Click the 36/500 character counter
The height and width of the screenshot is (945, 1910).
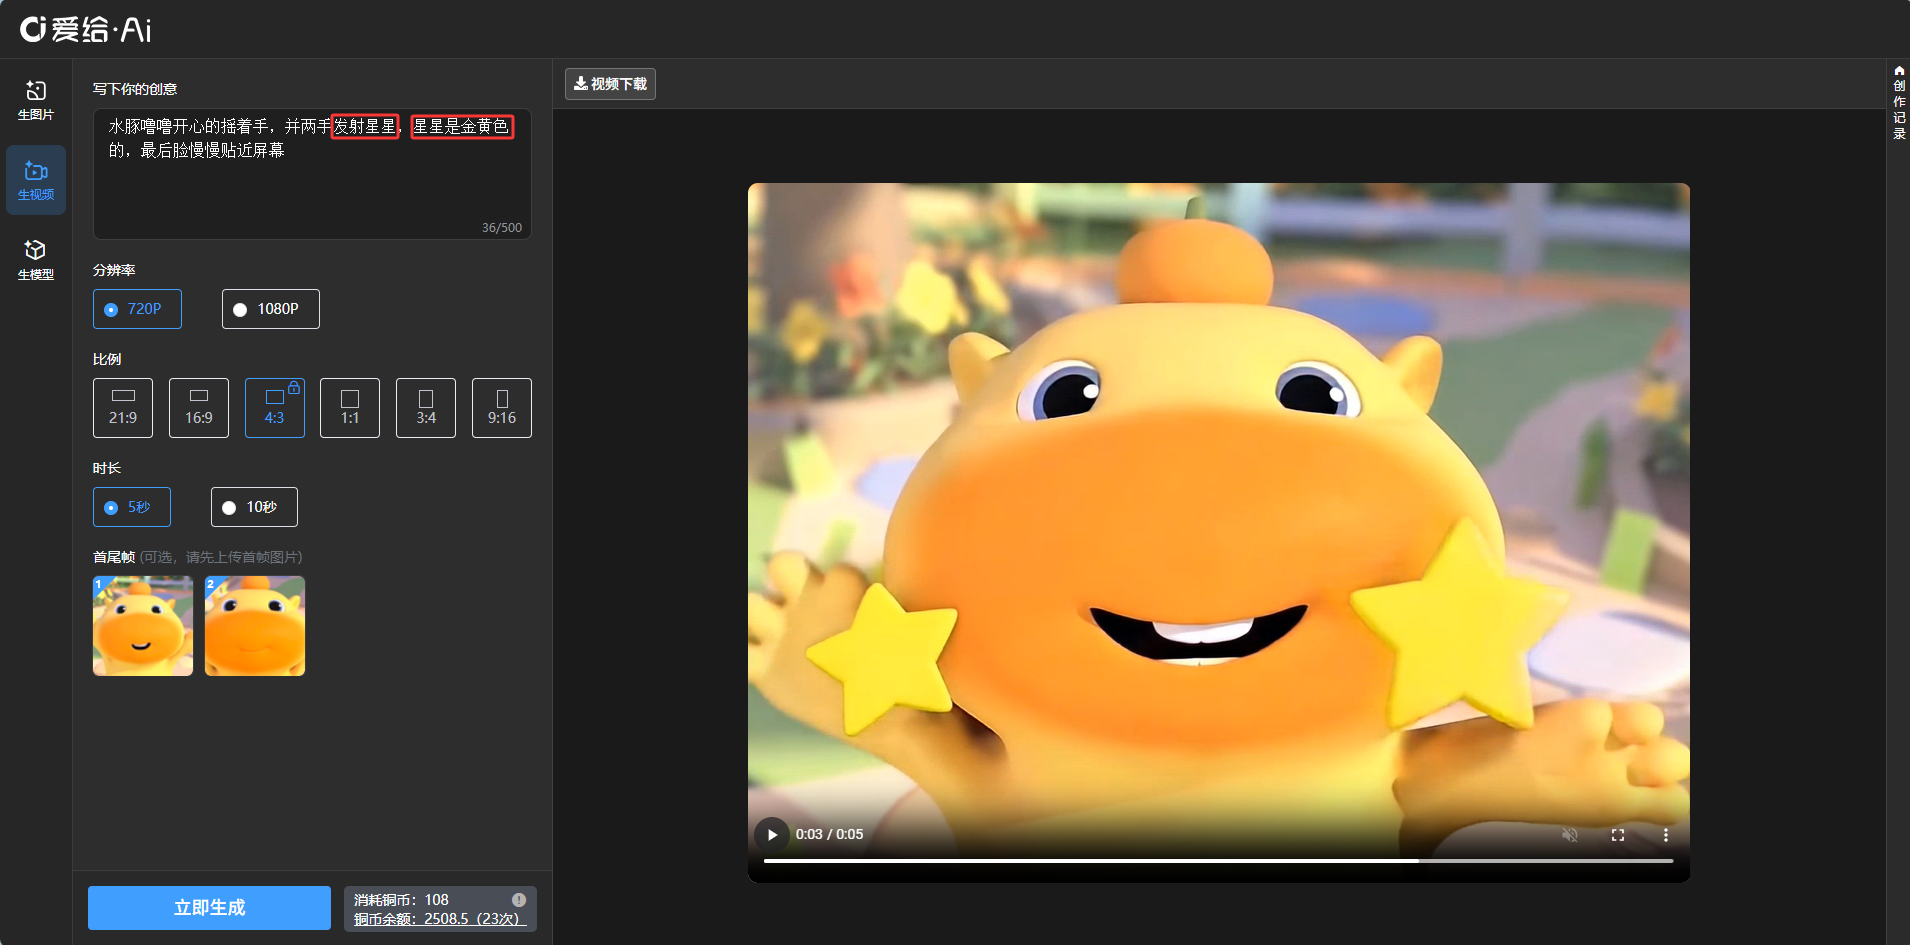pyautogui.click(x=502, y=228)
